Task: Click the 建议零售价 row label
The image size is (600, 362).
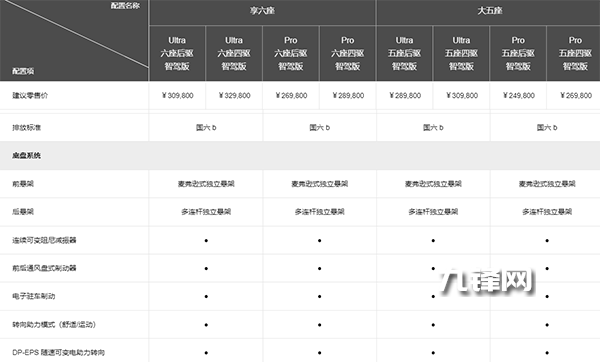Action: click(30, 95)
